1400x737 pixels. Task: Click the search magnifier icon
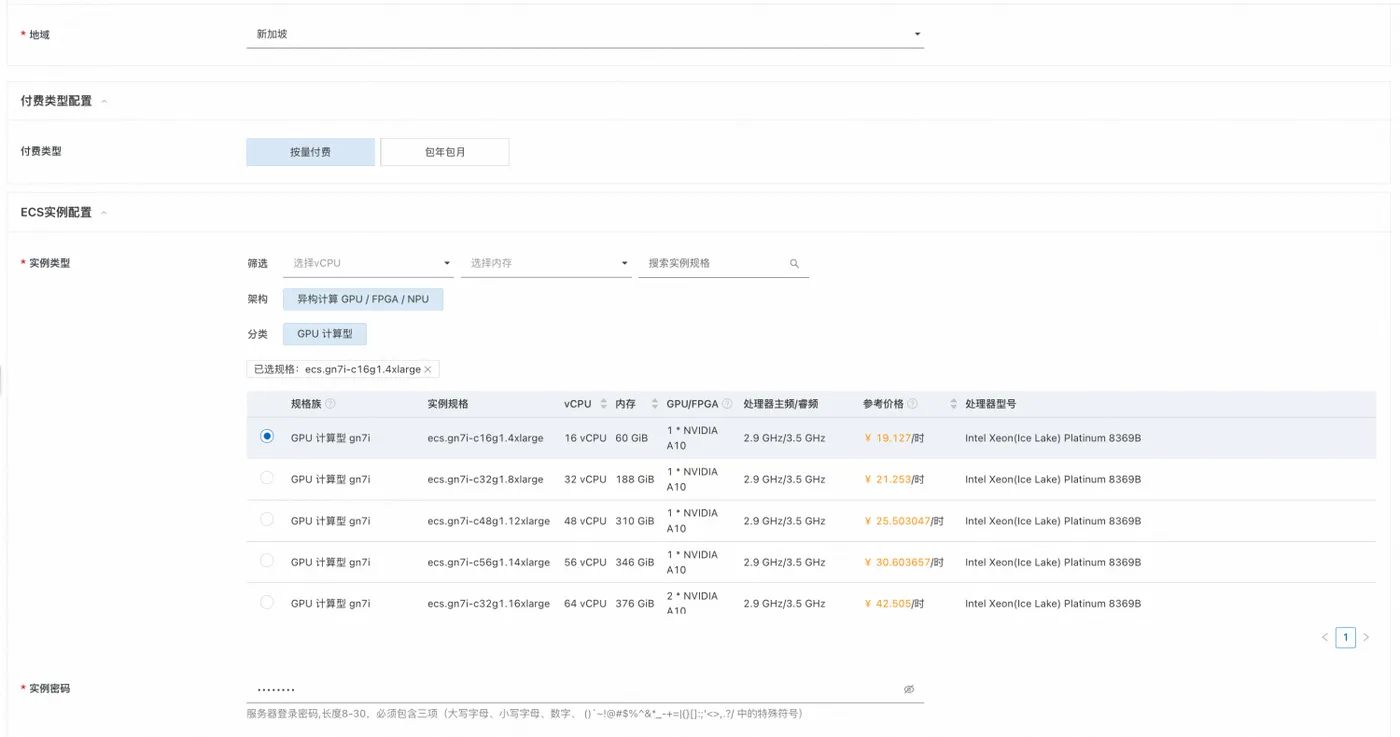795,264
